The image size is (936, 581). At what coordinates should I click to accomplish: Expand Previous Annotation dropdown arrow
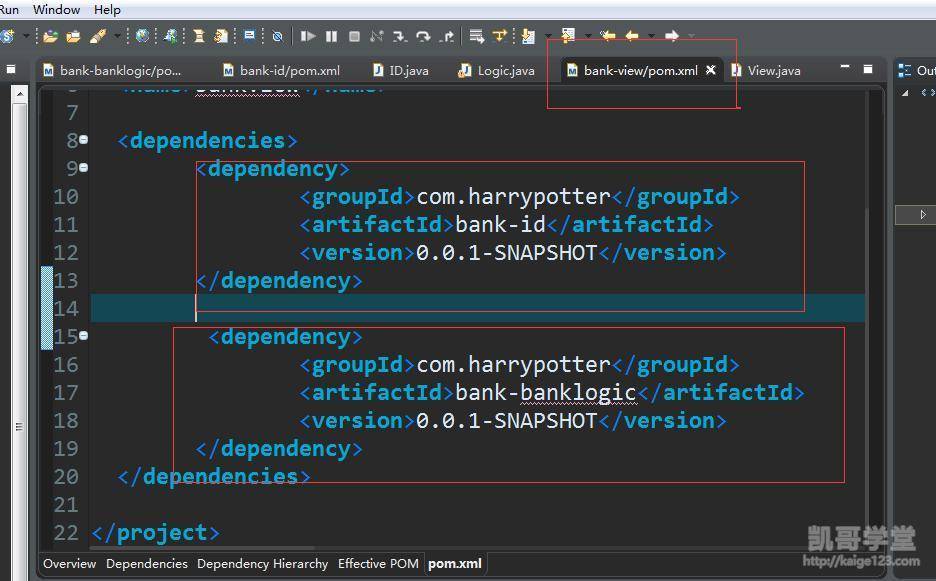588,36
